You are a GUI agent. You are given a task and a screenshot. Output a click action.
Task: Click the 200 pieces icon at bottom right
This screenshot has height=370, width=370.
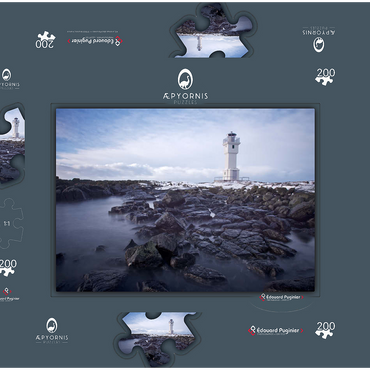point(325,330)
